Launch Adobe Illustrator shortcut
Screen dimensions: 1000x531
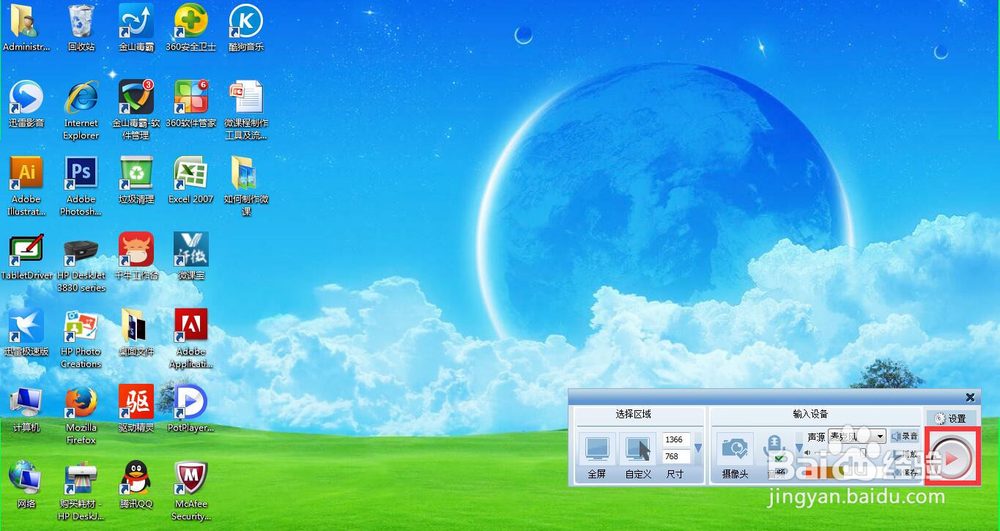26,185
